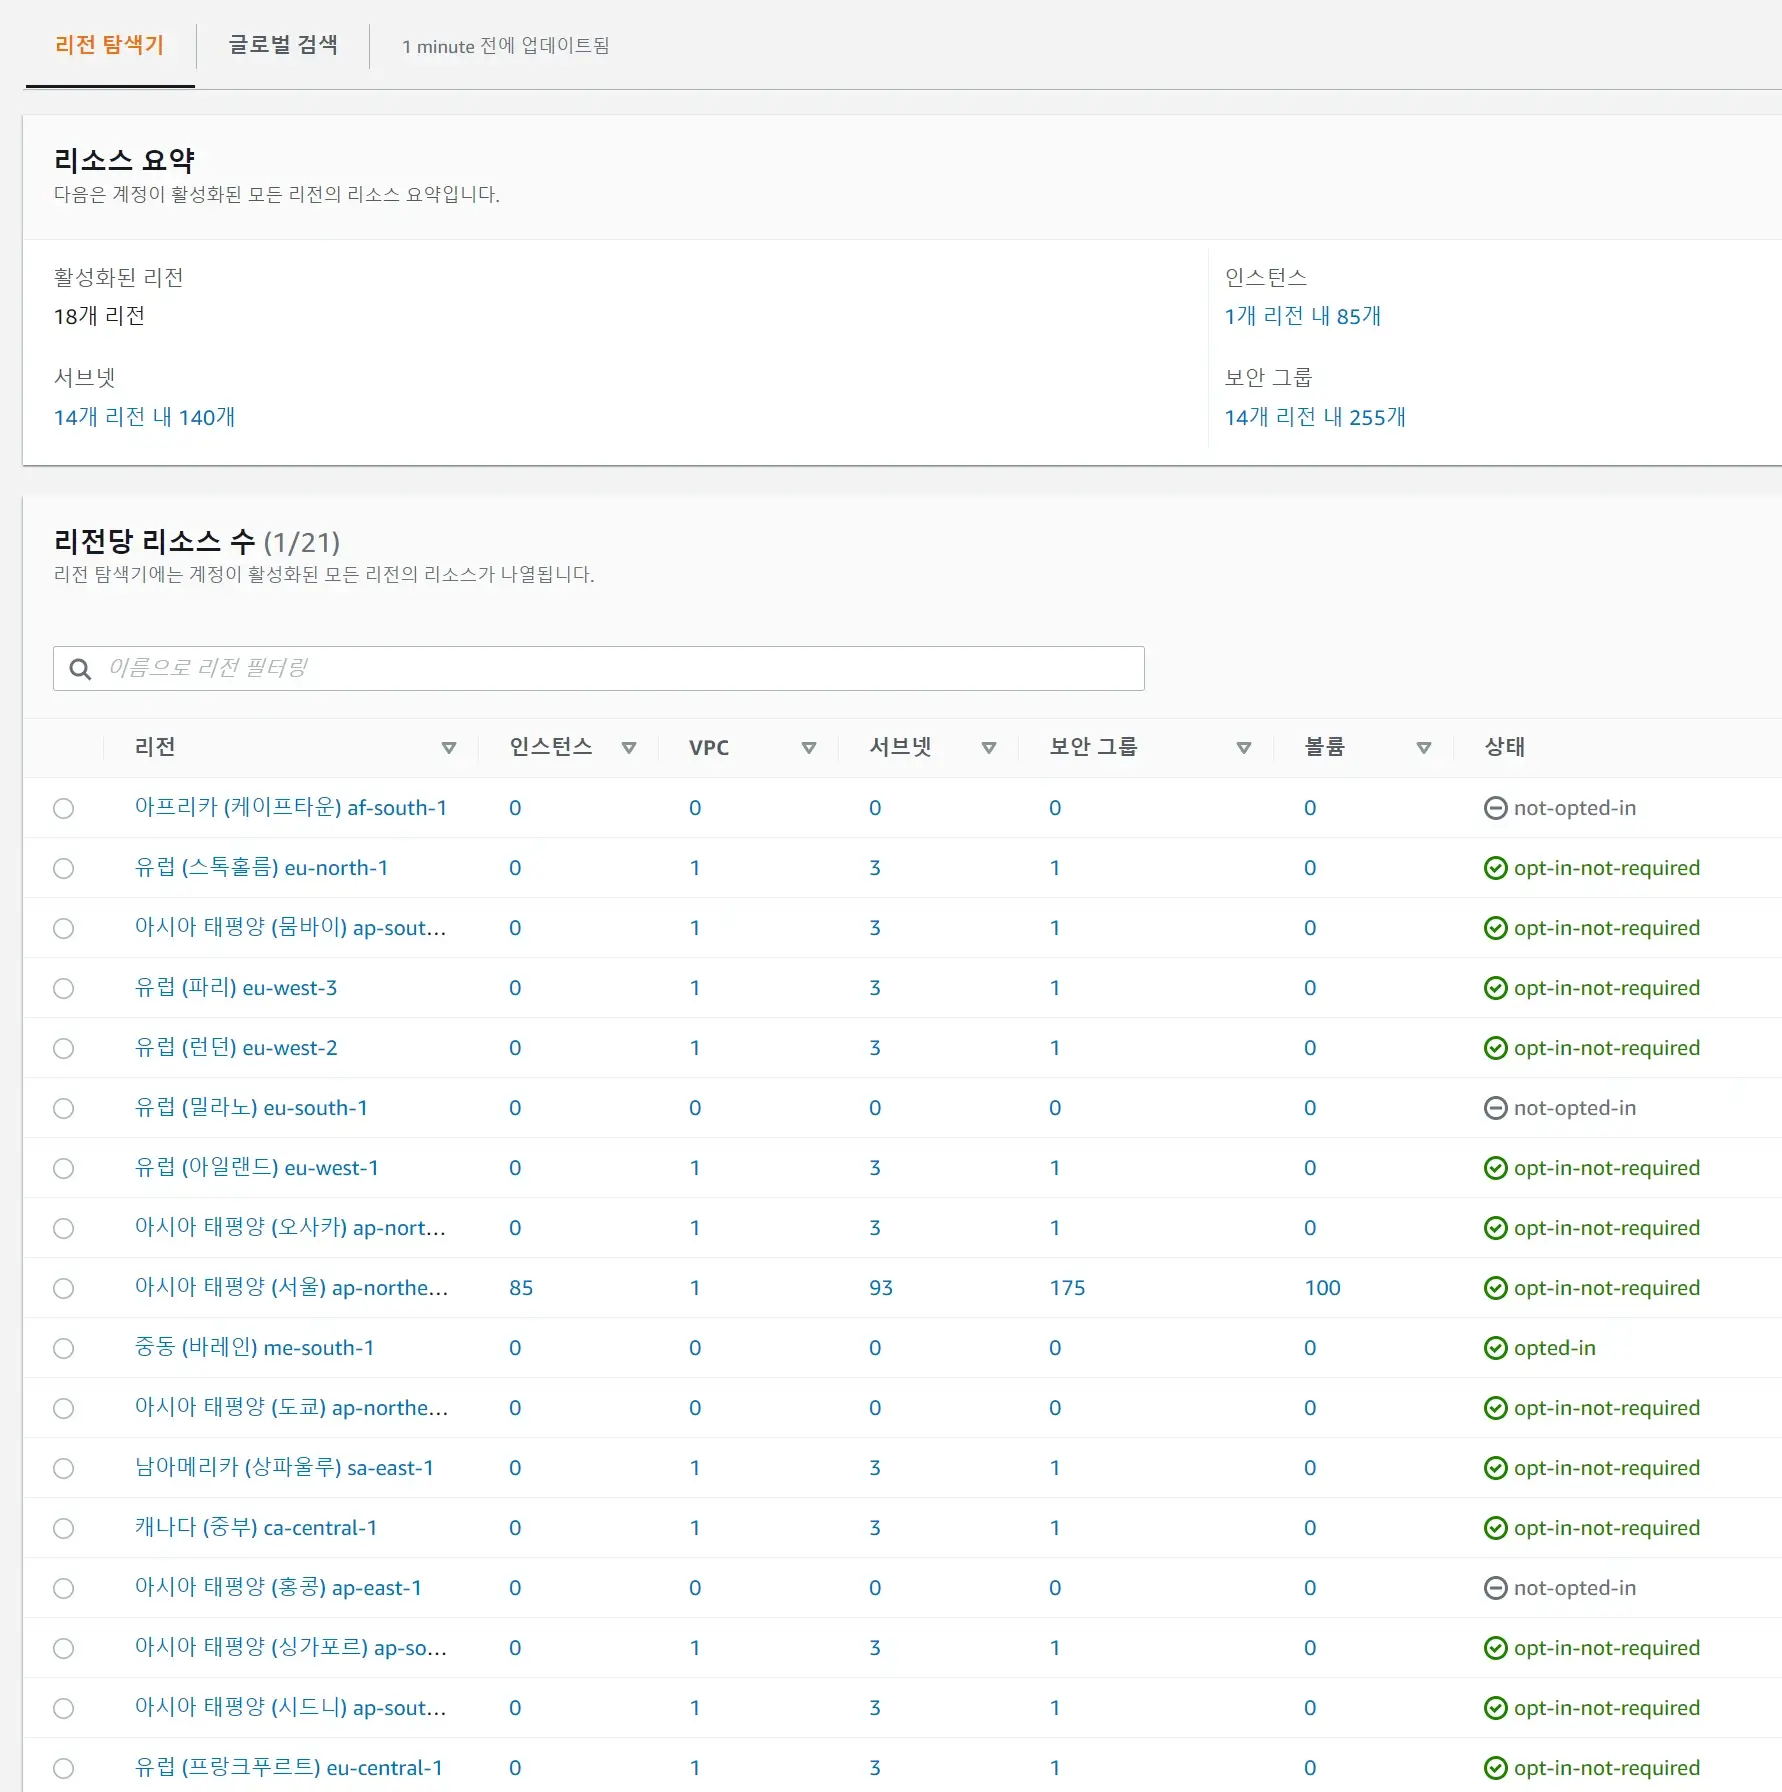Sort by the 보안 그룹 column arrow
The width and height of the screenshot is (1782, 1792).
coord(1244,748)
